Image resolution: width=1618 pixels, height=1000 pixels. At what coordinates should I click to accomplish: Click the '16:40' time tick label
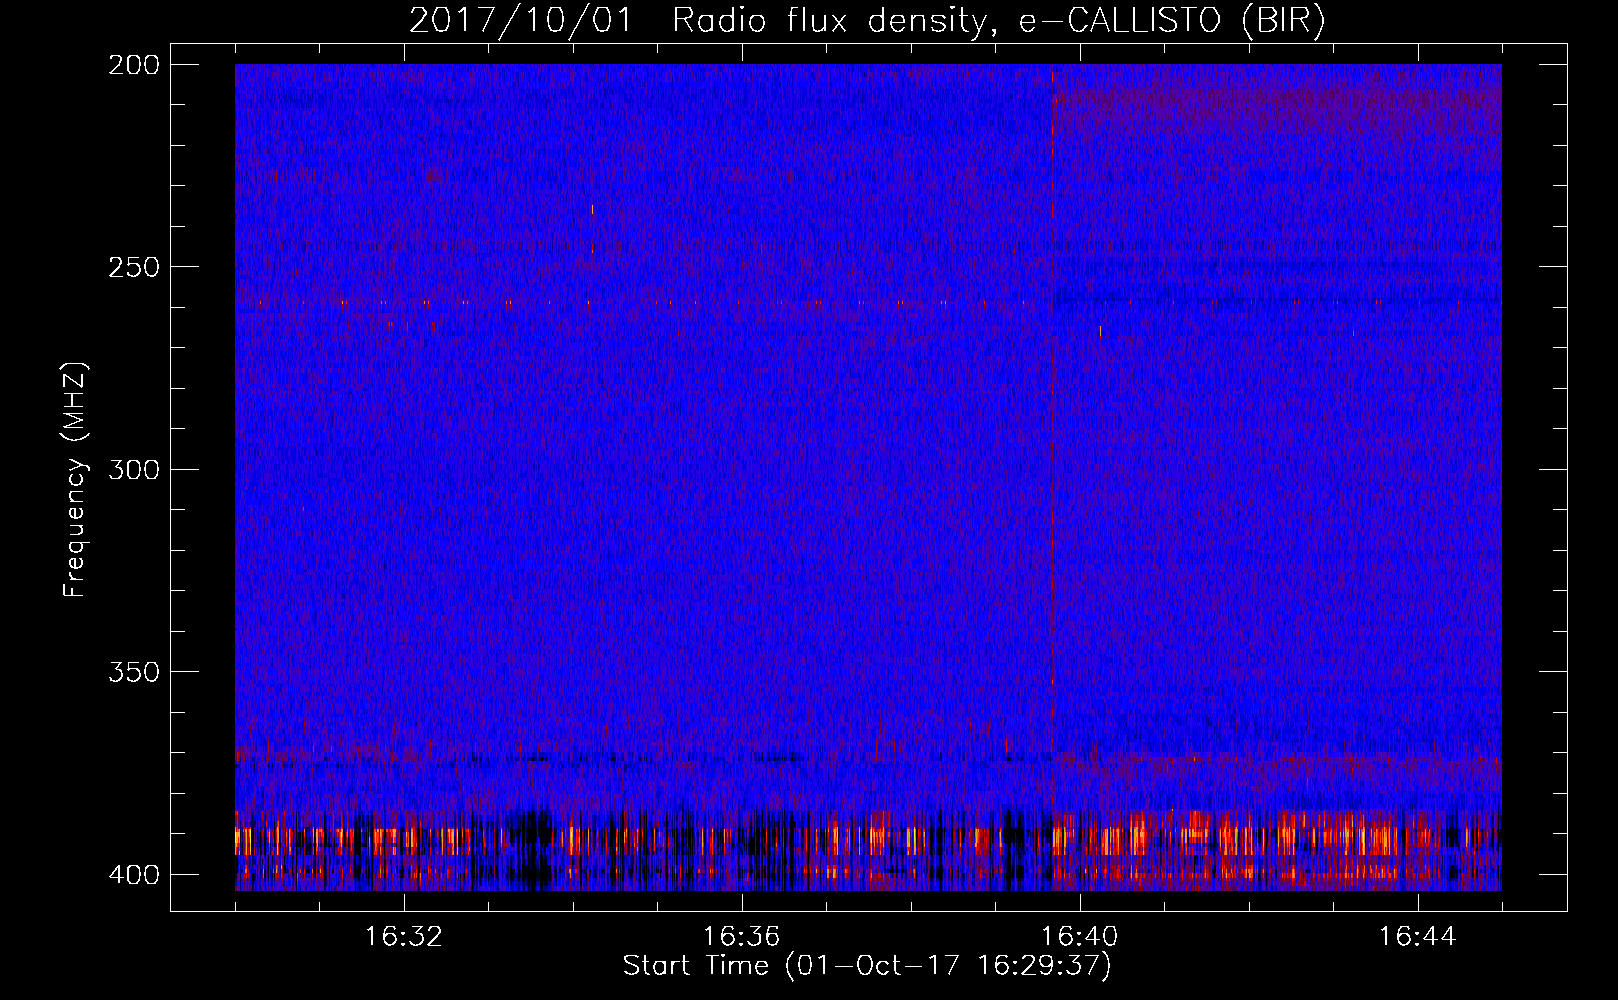click(x=1080, y=937)
